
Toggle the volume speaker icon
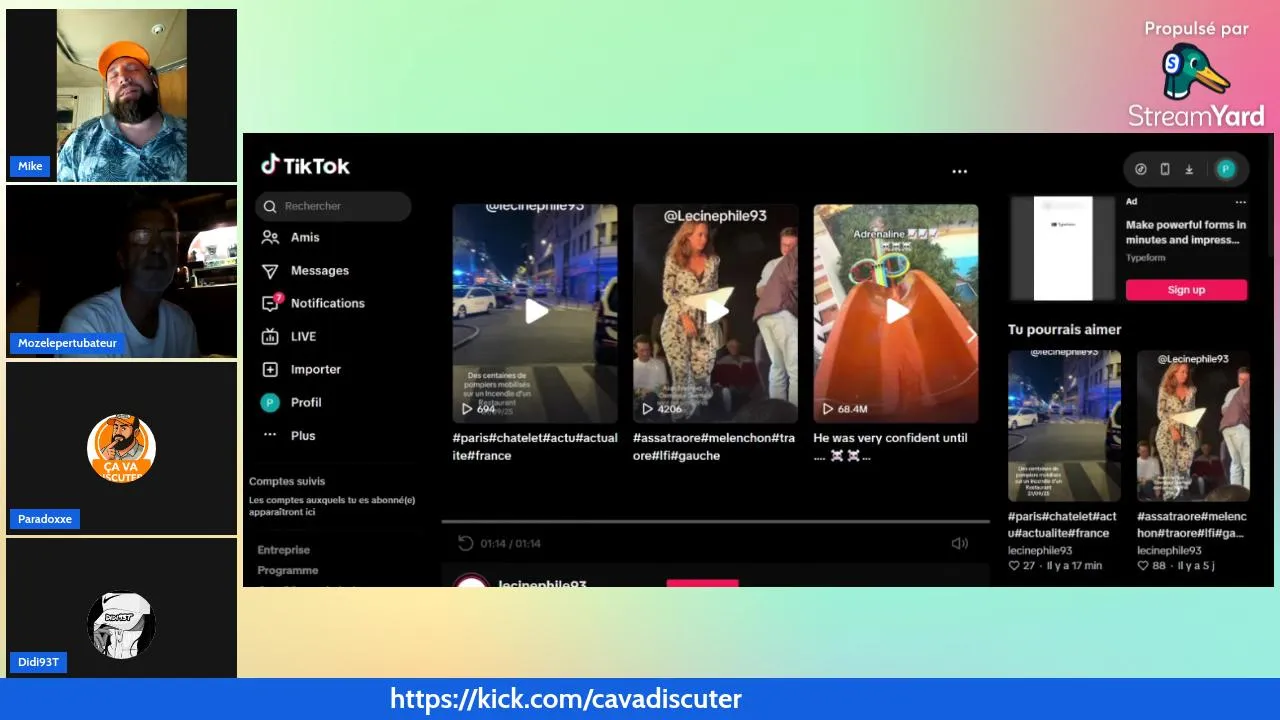point(960,543)
